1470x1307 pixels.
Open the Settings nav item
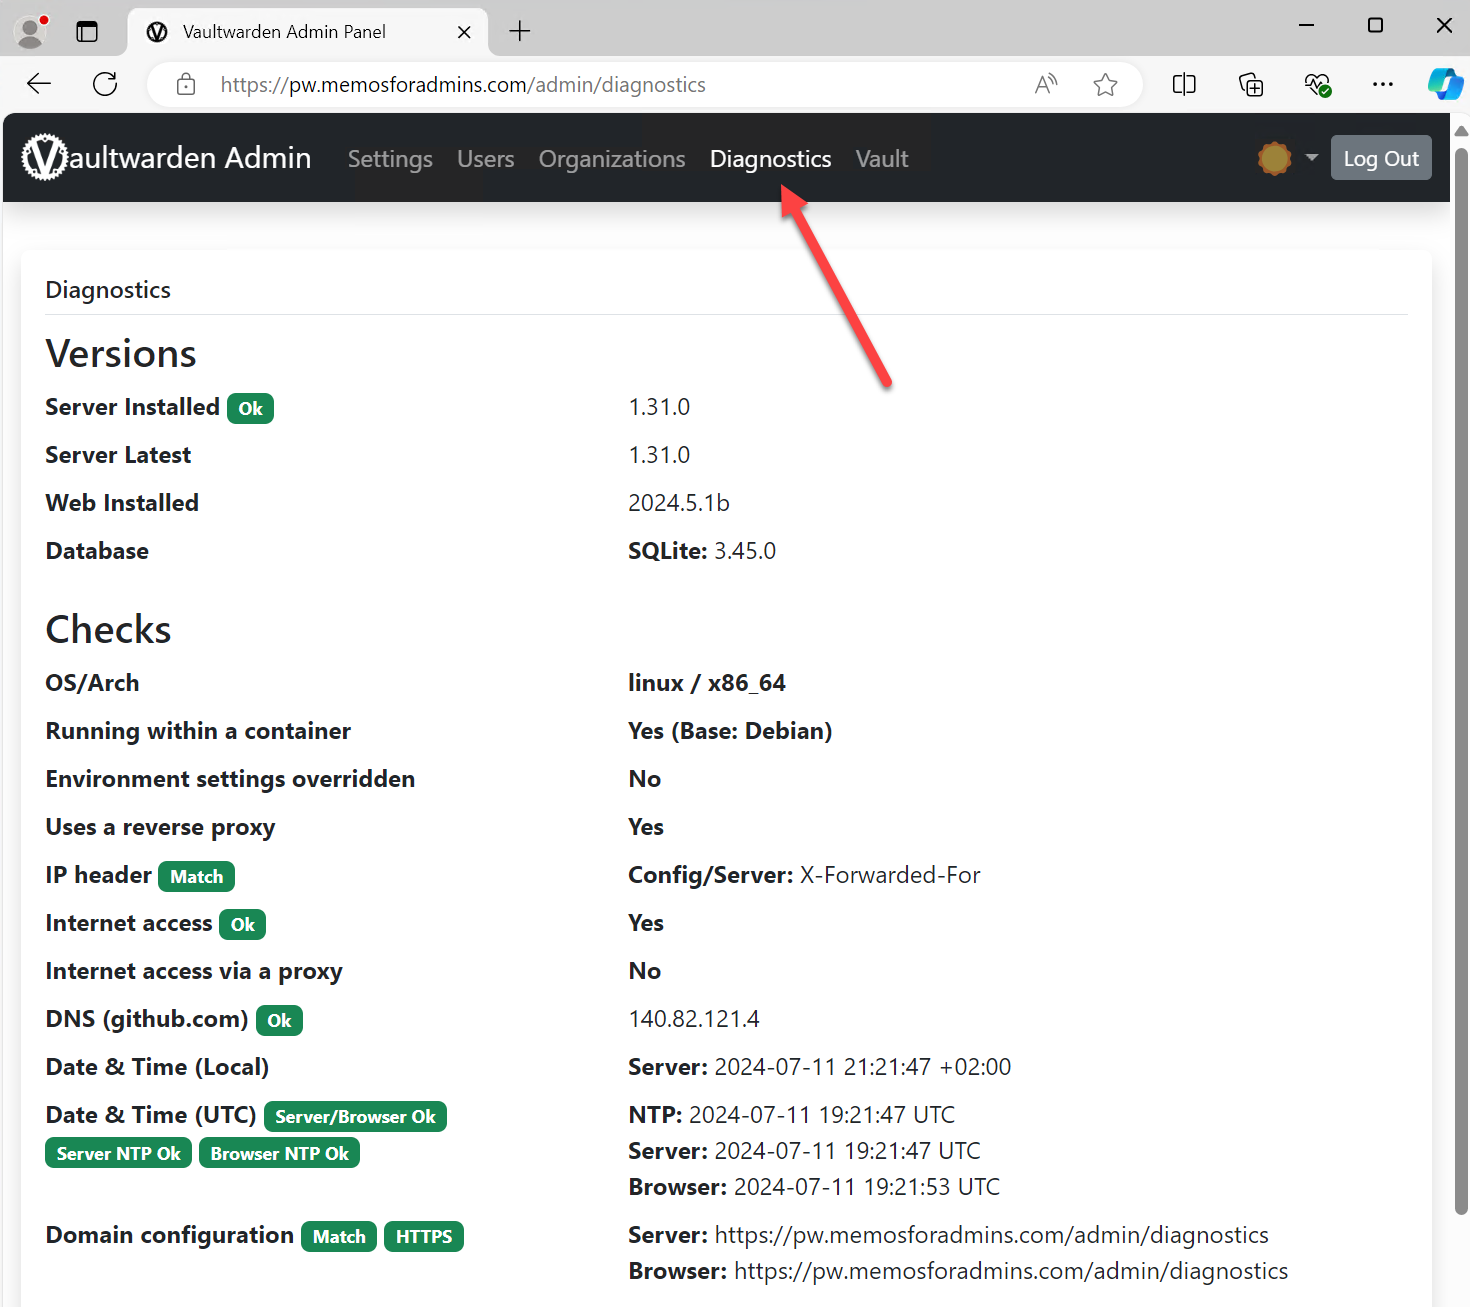390,159
